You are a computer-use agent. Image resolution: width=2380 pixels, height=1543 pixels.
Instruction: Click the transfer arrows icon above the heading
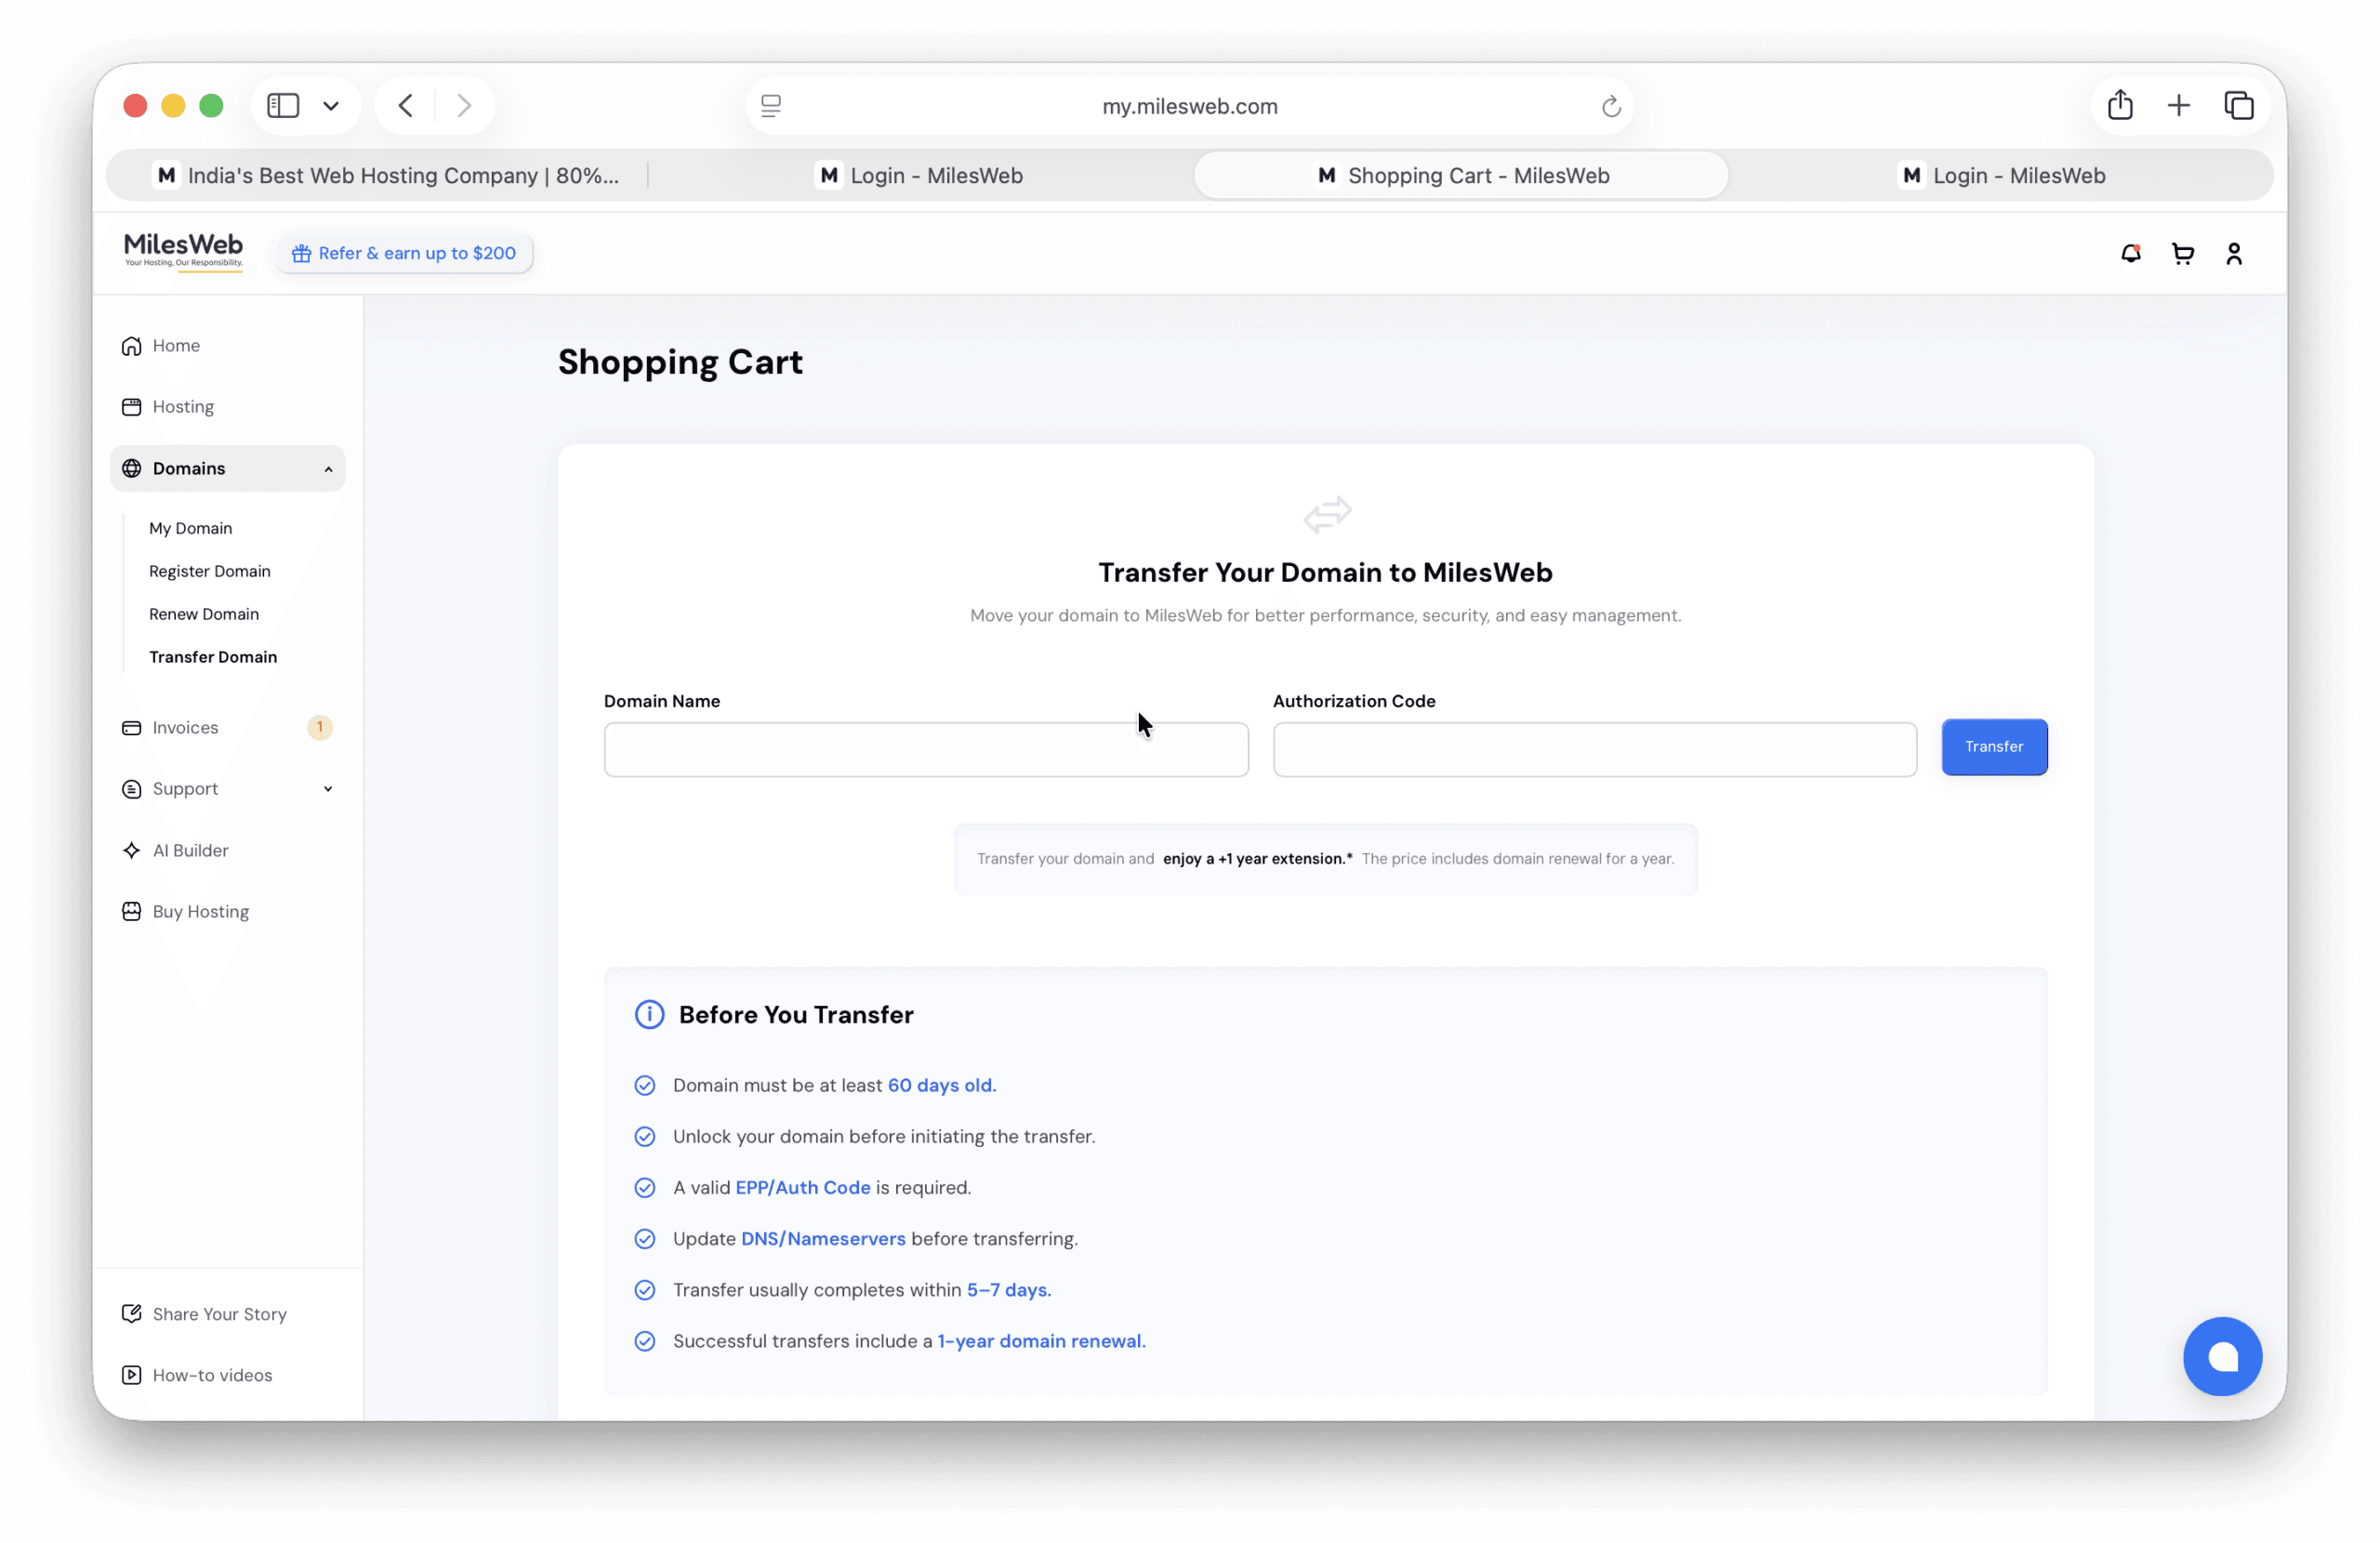point(1327,515)
